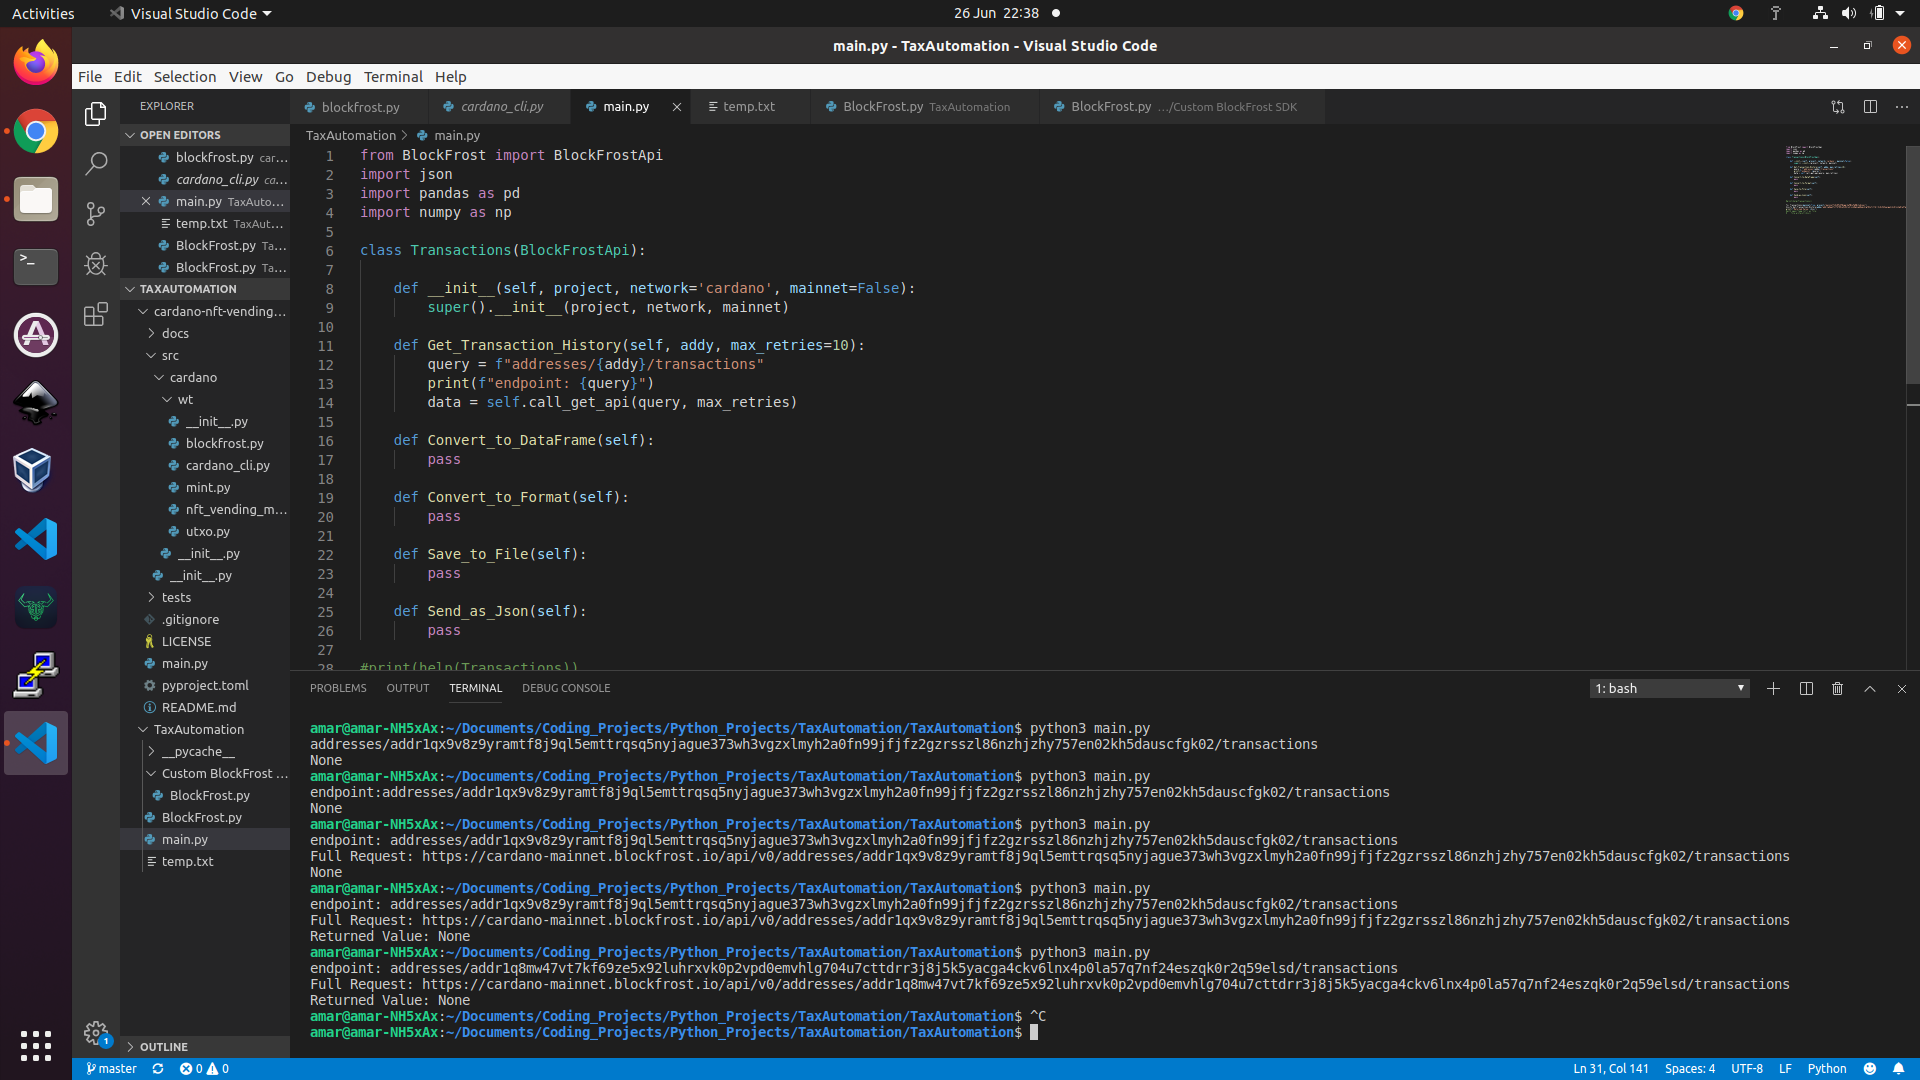
Task: Click master branch indicator in status bar
Action: tap(111, 1069)
